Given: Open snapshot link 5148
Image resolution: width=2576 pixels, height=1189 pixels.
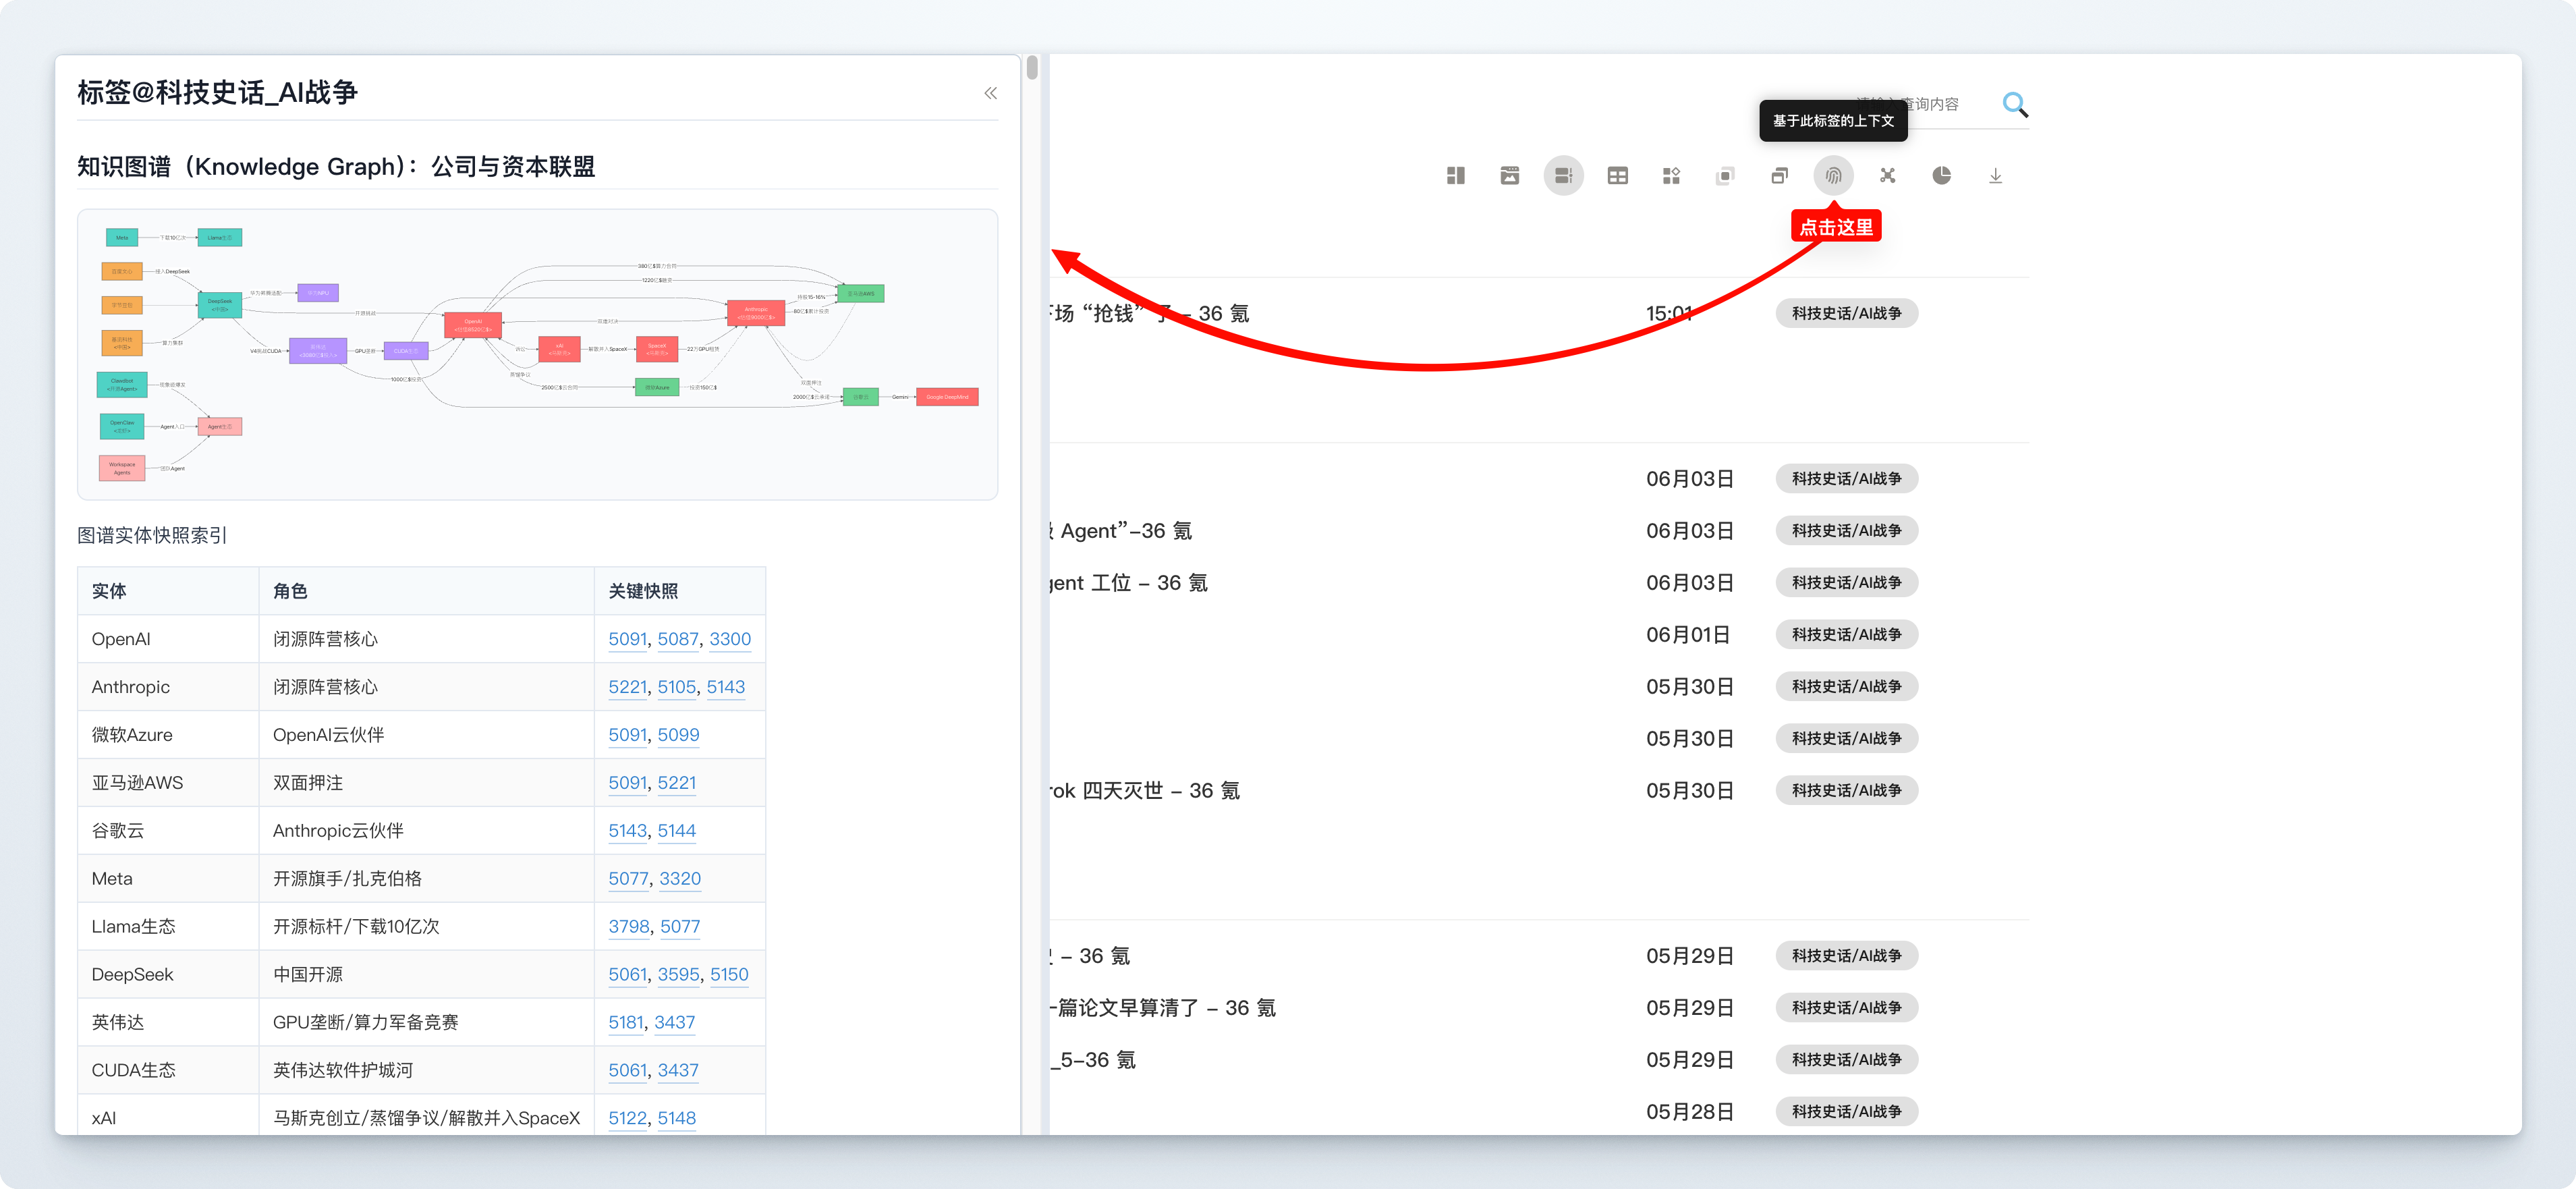Looking at the screenshot, I should click(x=677, y=1118).
